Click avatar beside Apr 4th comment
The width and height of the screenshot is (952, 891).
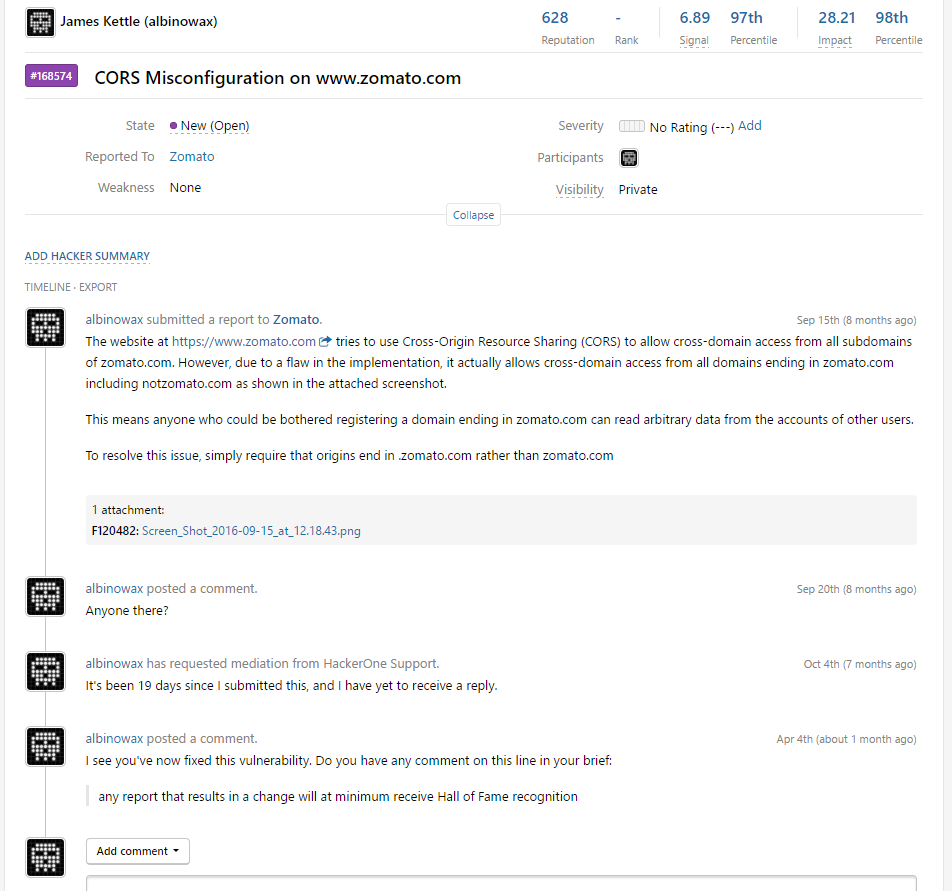click(46, 747)
